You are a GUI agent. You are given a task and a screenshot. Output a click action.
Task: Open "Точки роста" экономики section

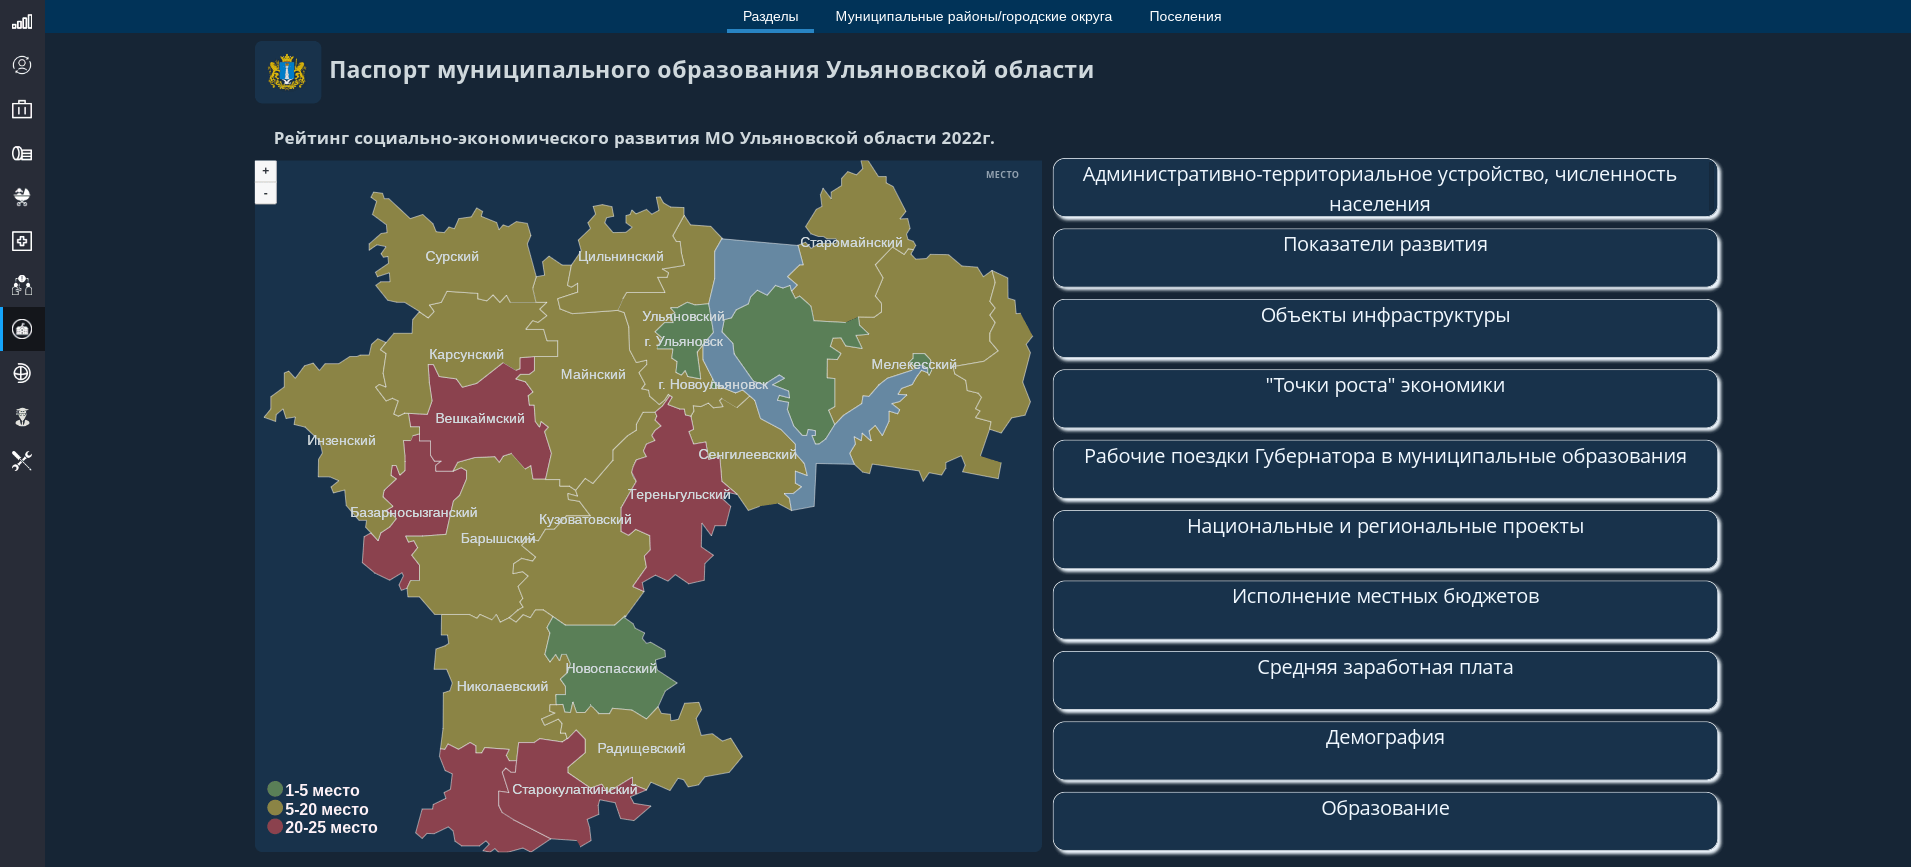1386,400
